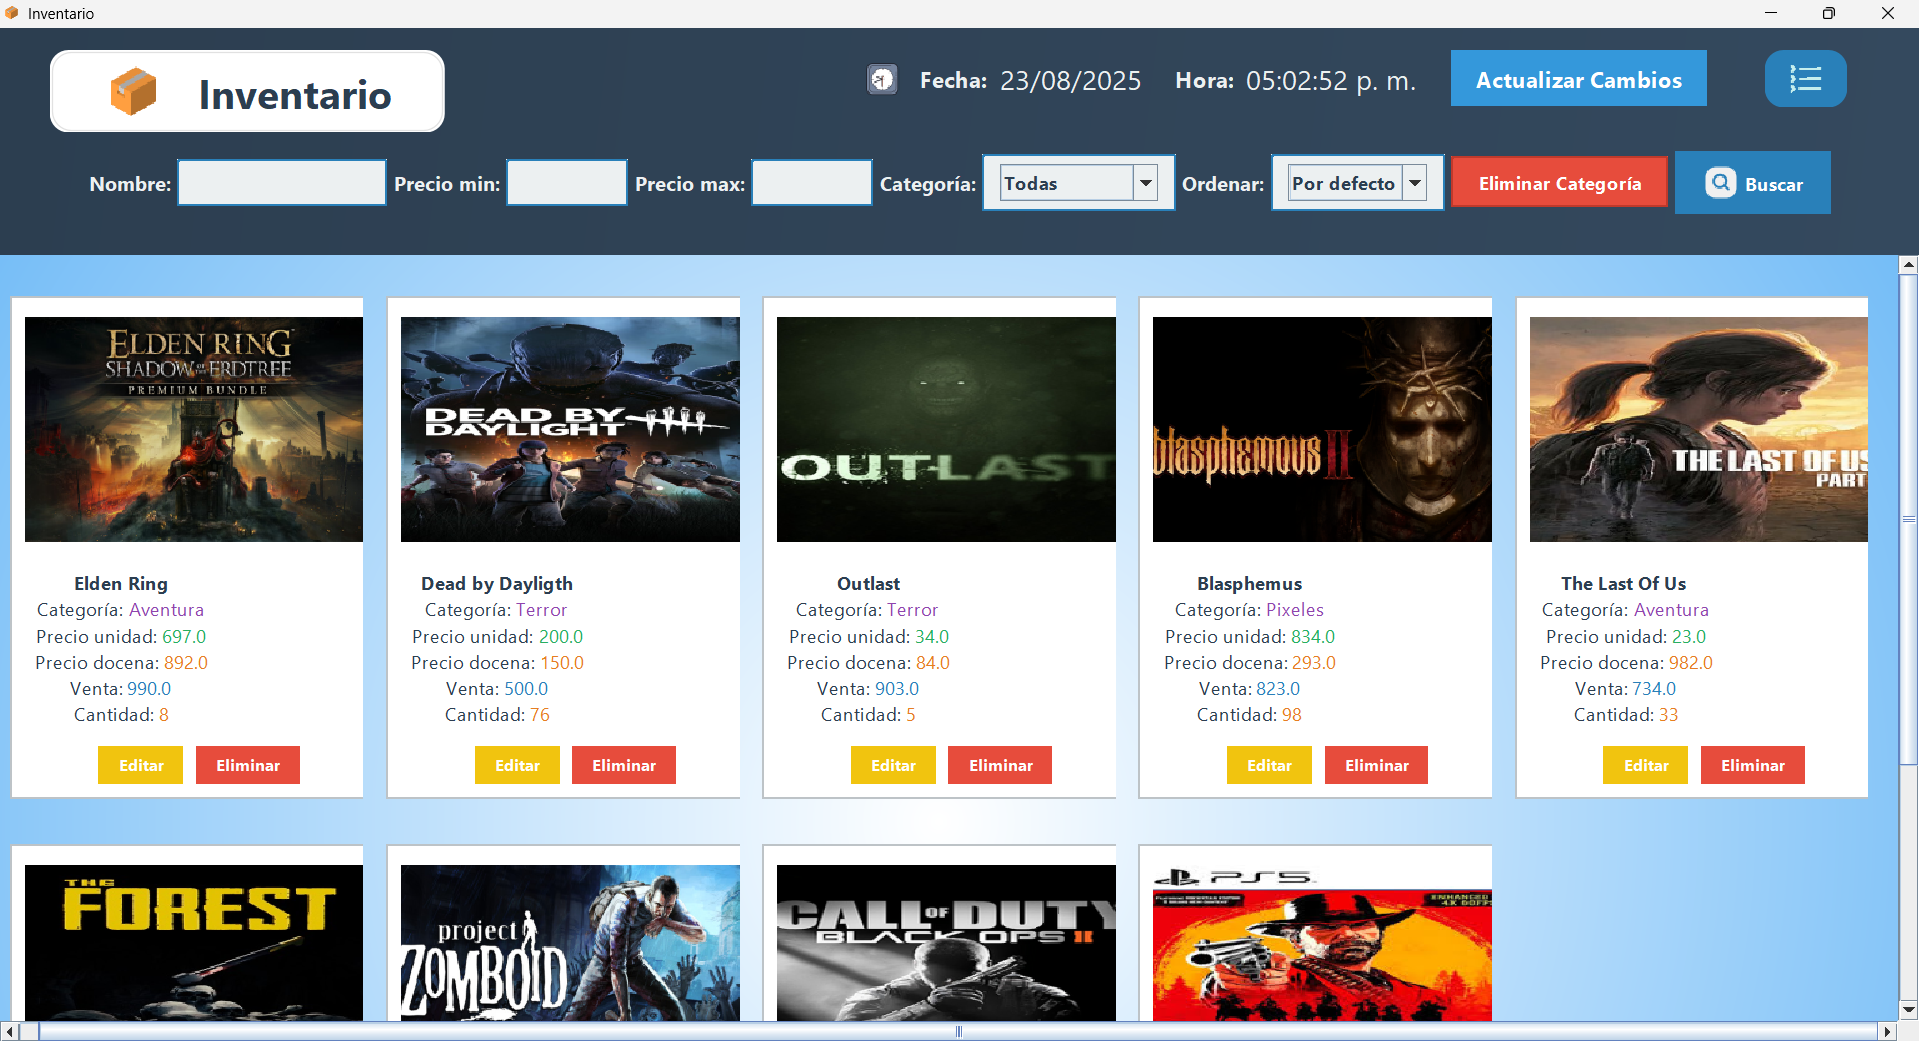Click the magnifier icon in Buscar
The height and width of the screenshot is (1041, 1919).
pyautogui.click(x=1720, y=183)
